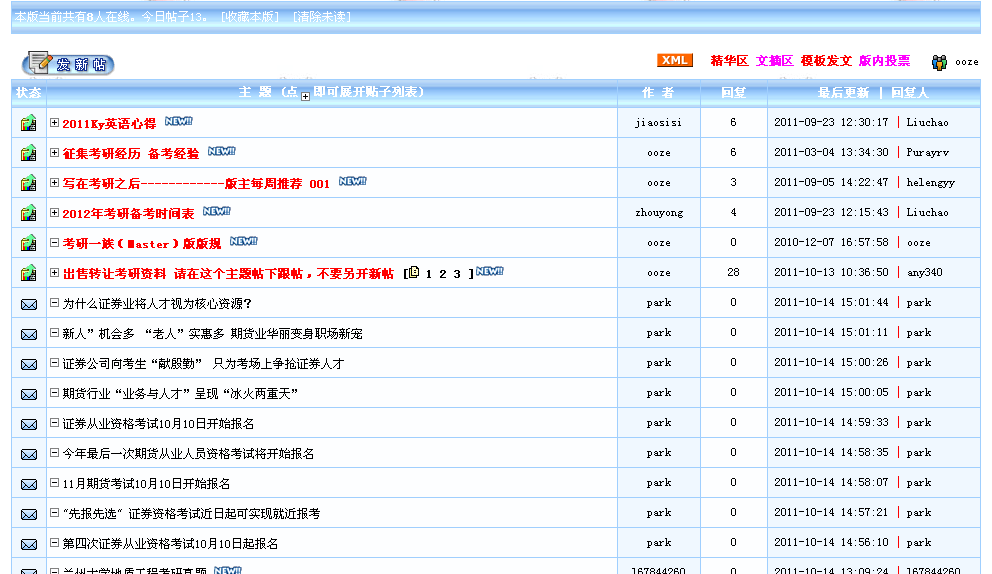Open thread 2012年考研备考时间表

[128, 214]
